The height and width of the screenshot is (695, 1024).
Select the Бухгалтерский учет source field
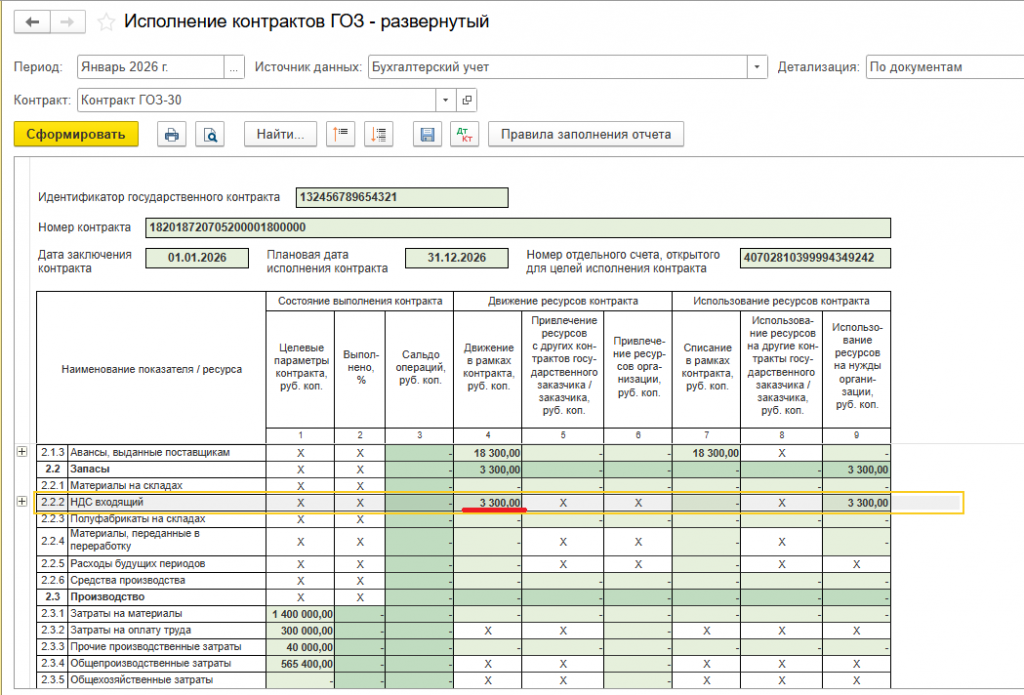(x=558, y=67)
